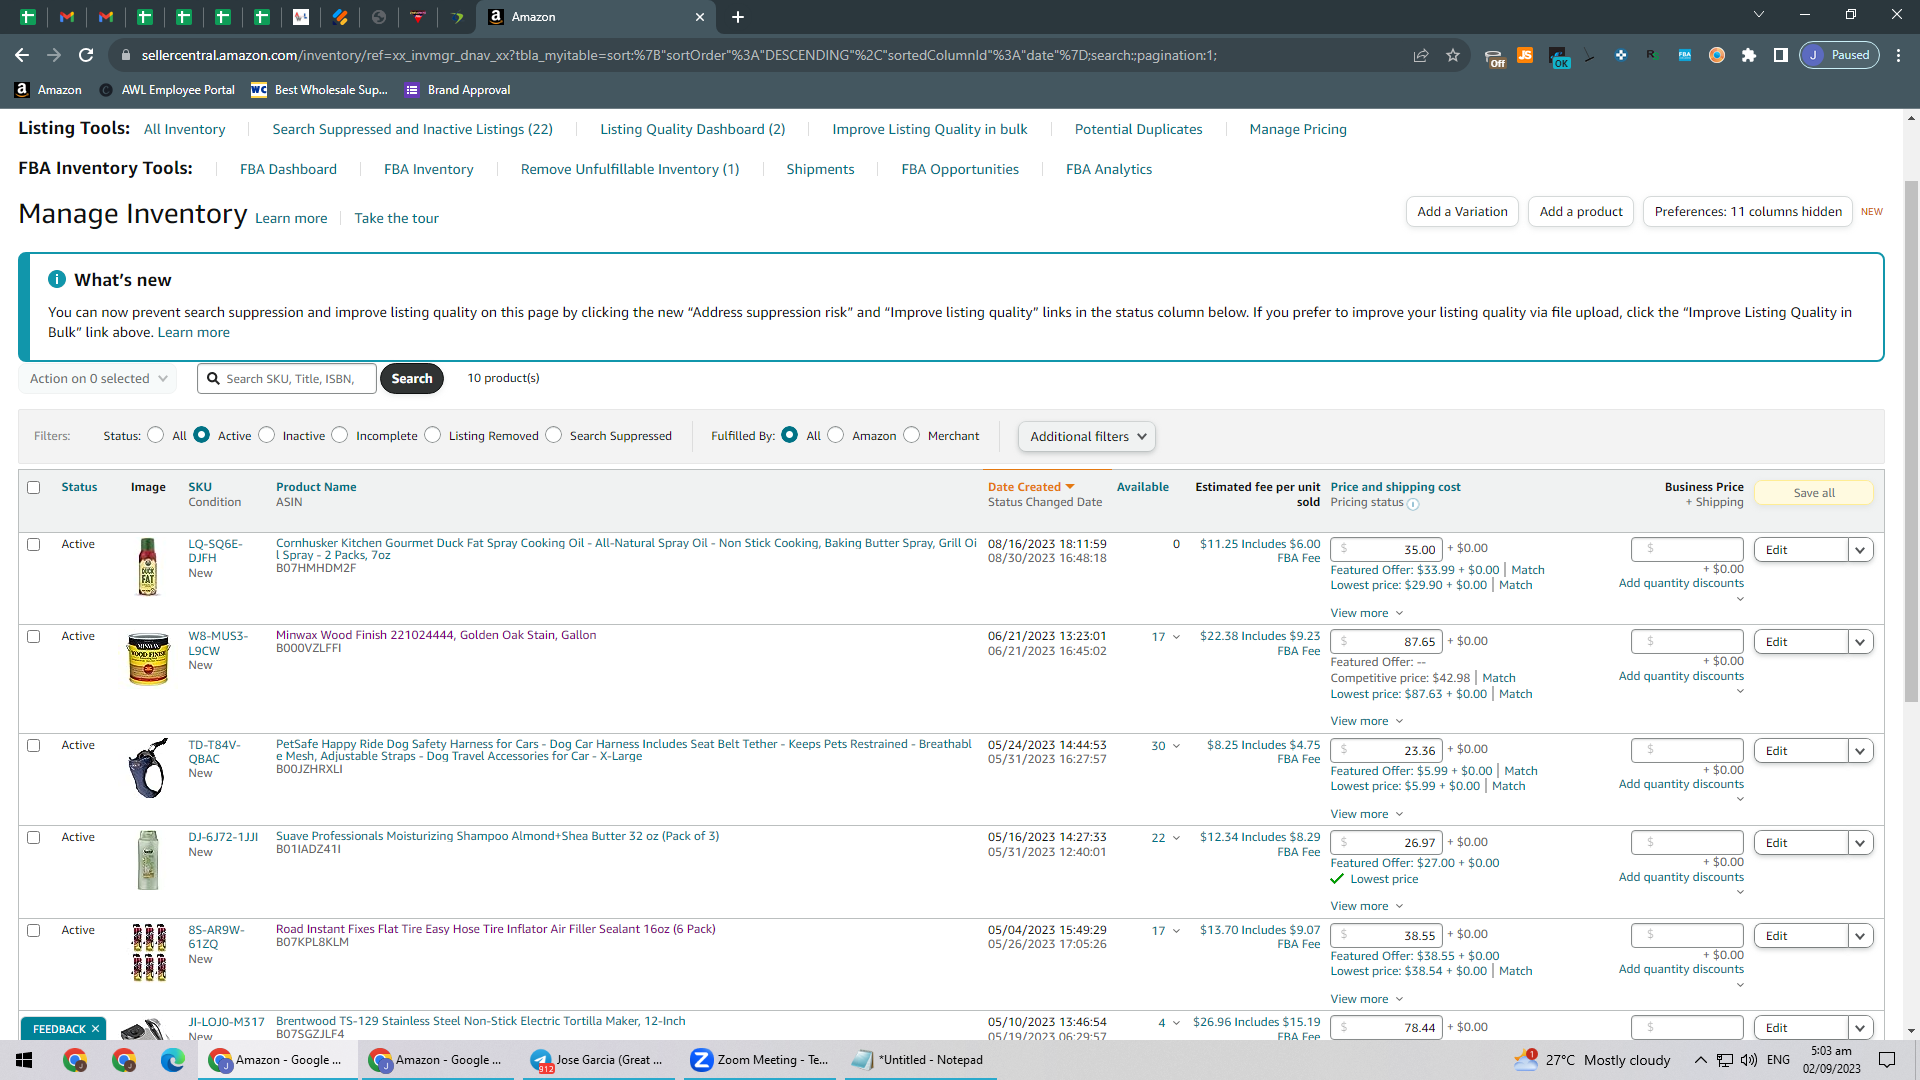Viewport: 1920px width, 1080px height.
Task: Click the page vertical scrollbar
Action: pyautogui.click(x=1911, y=440)
